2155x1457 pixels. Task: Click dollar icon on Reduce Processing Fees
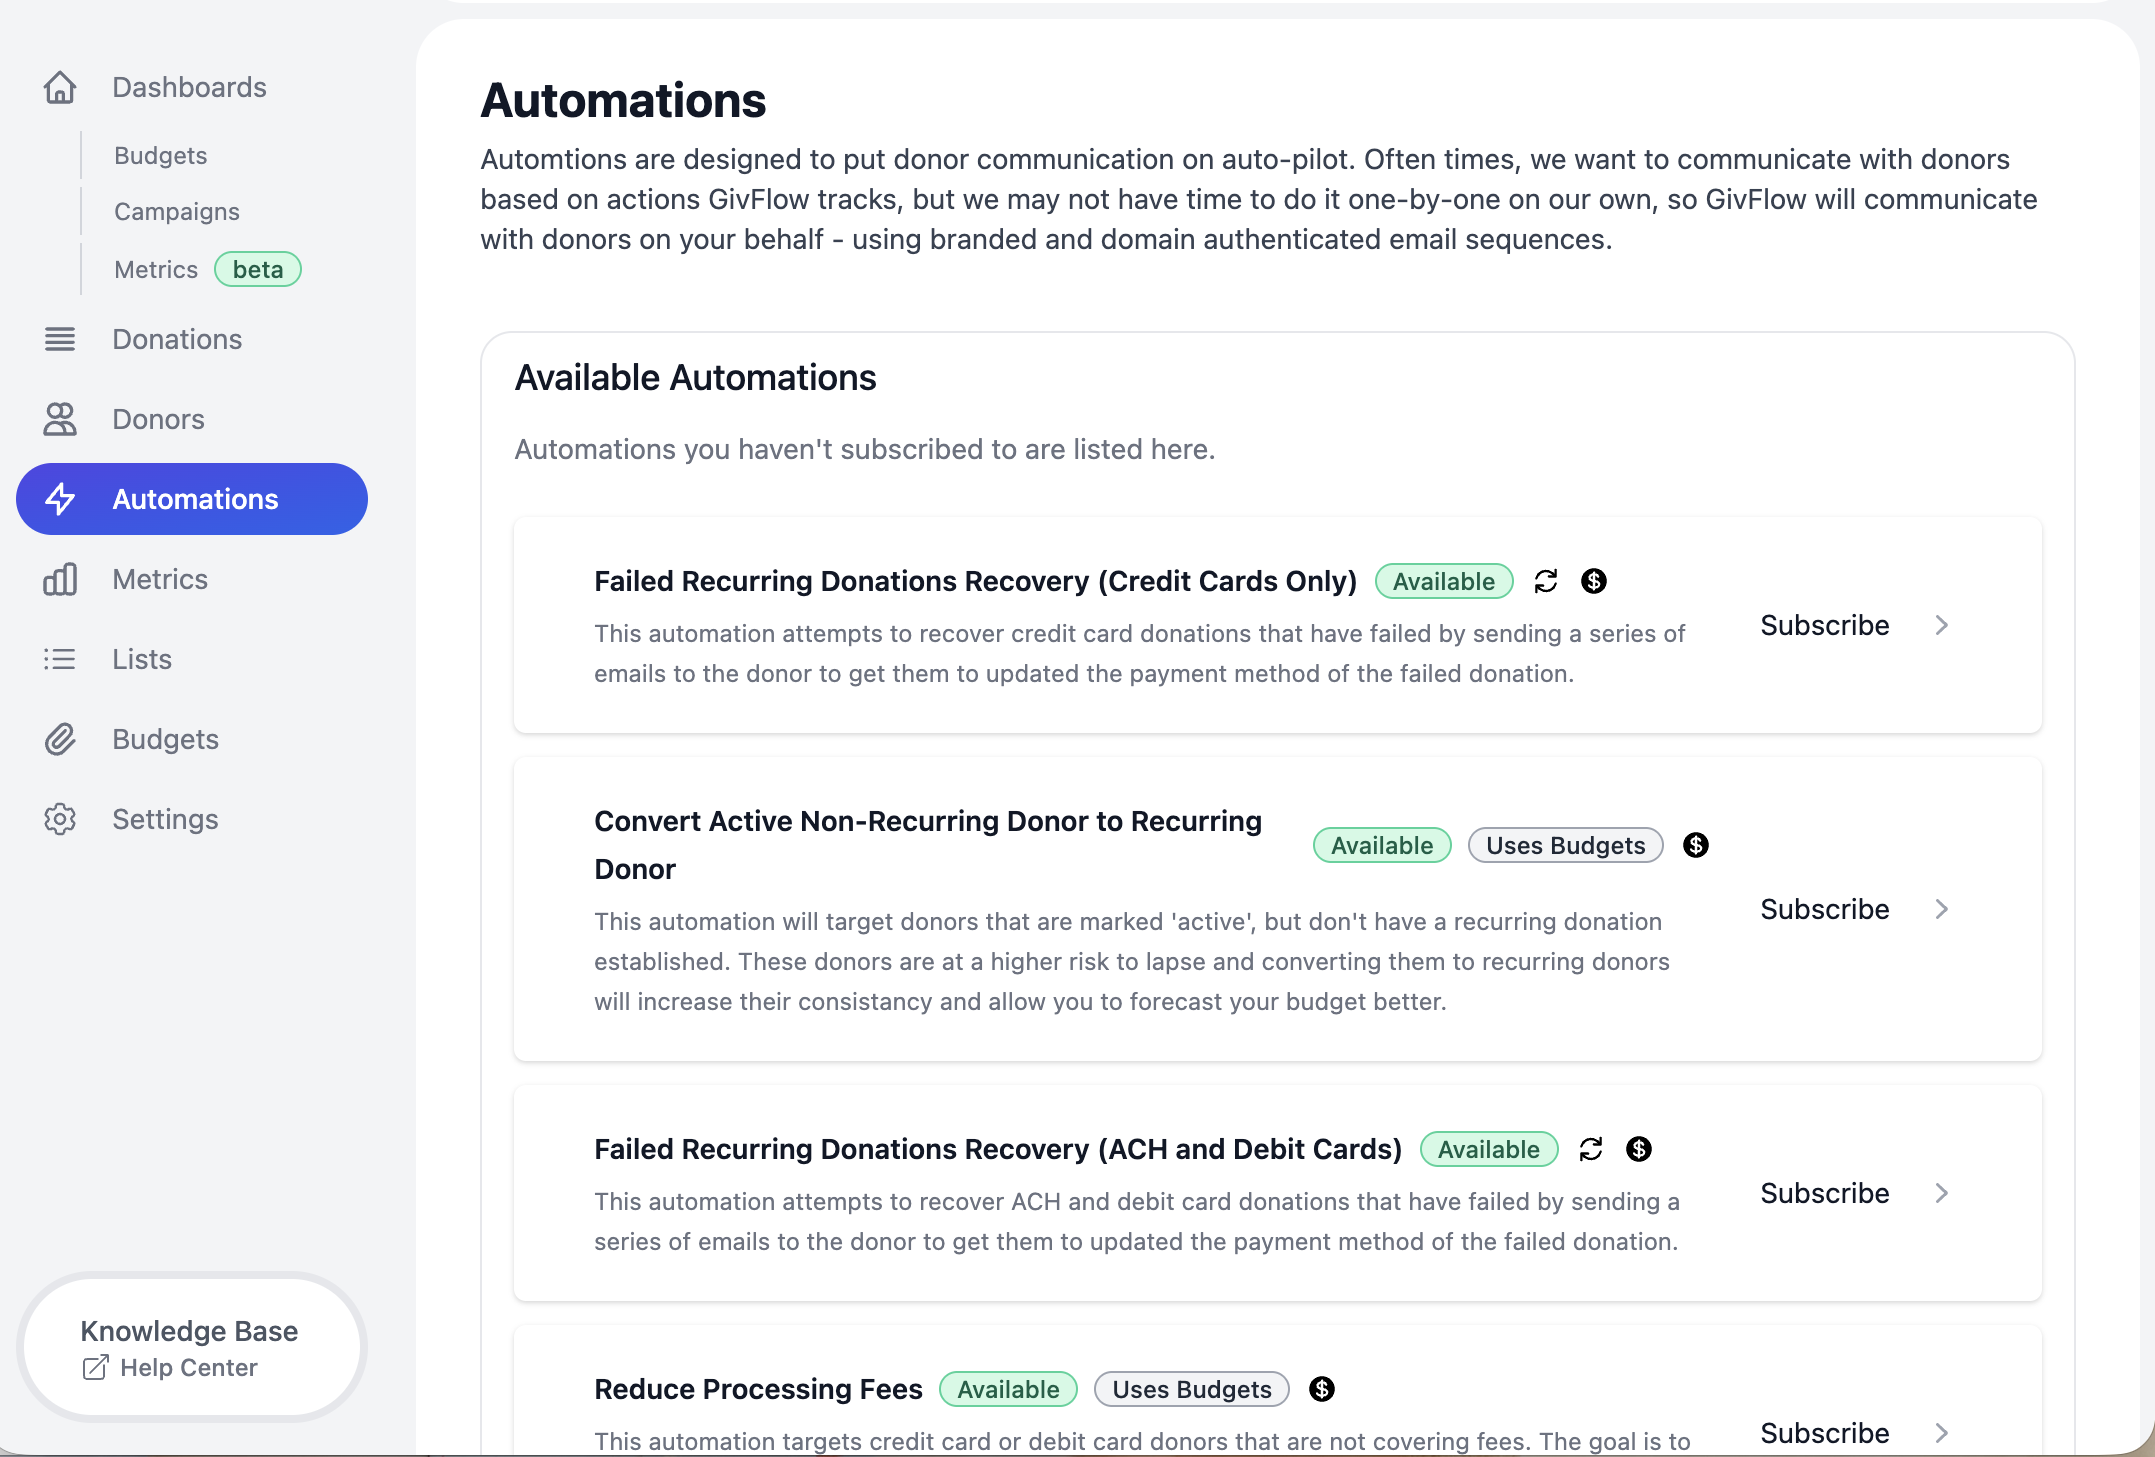(x=1322, y=1389)
